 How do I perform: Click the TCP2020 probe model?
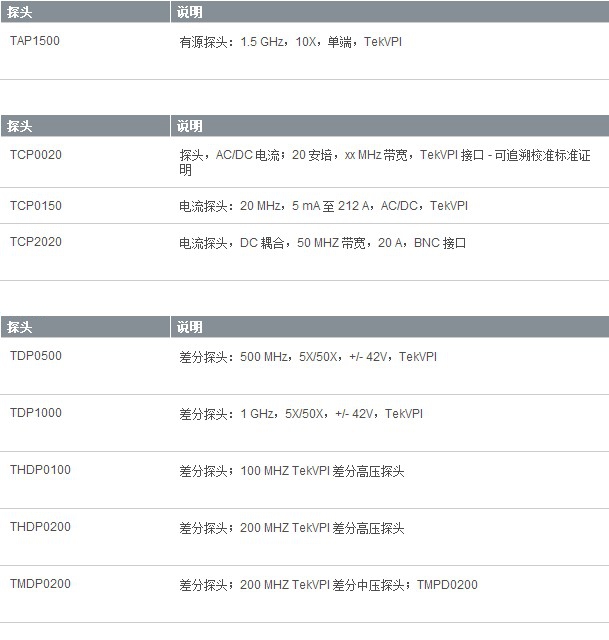[x=36, y=242]
